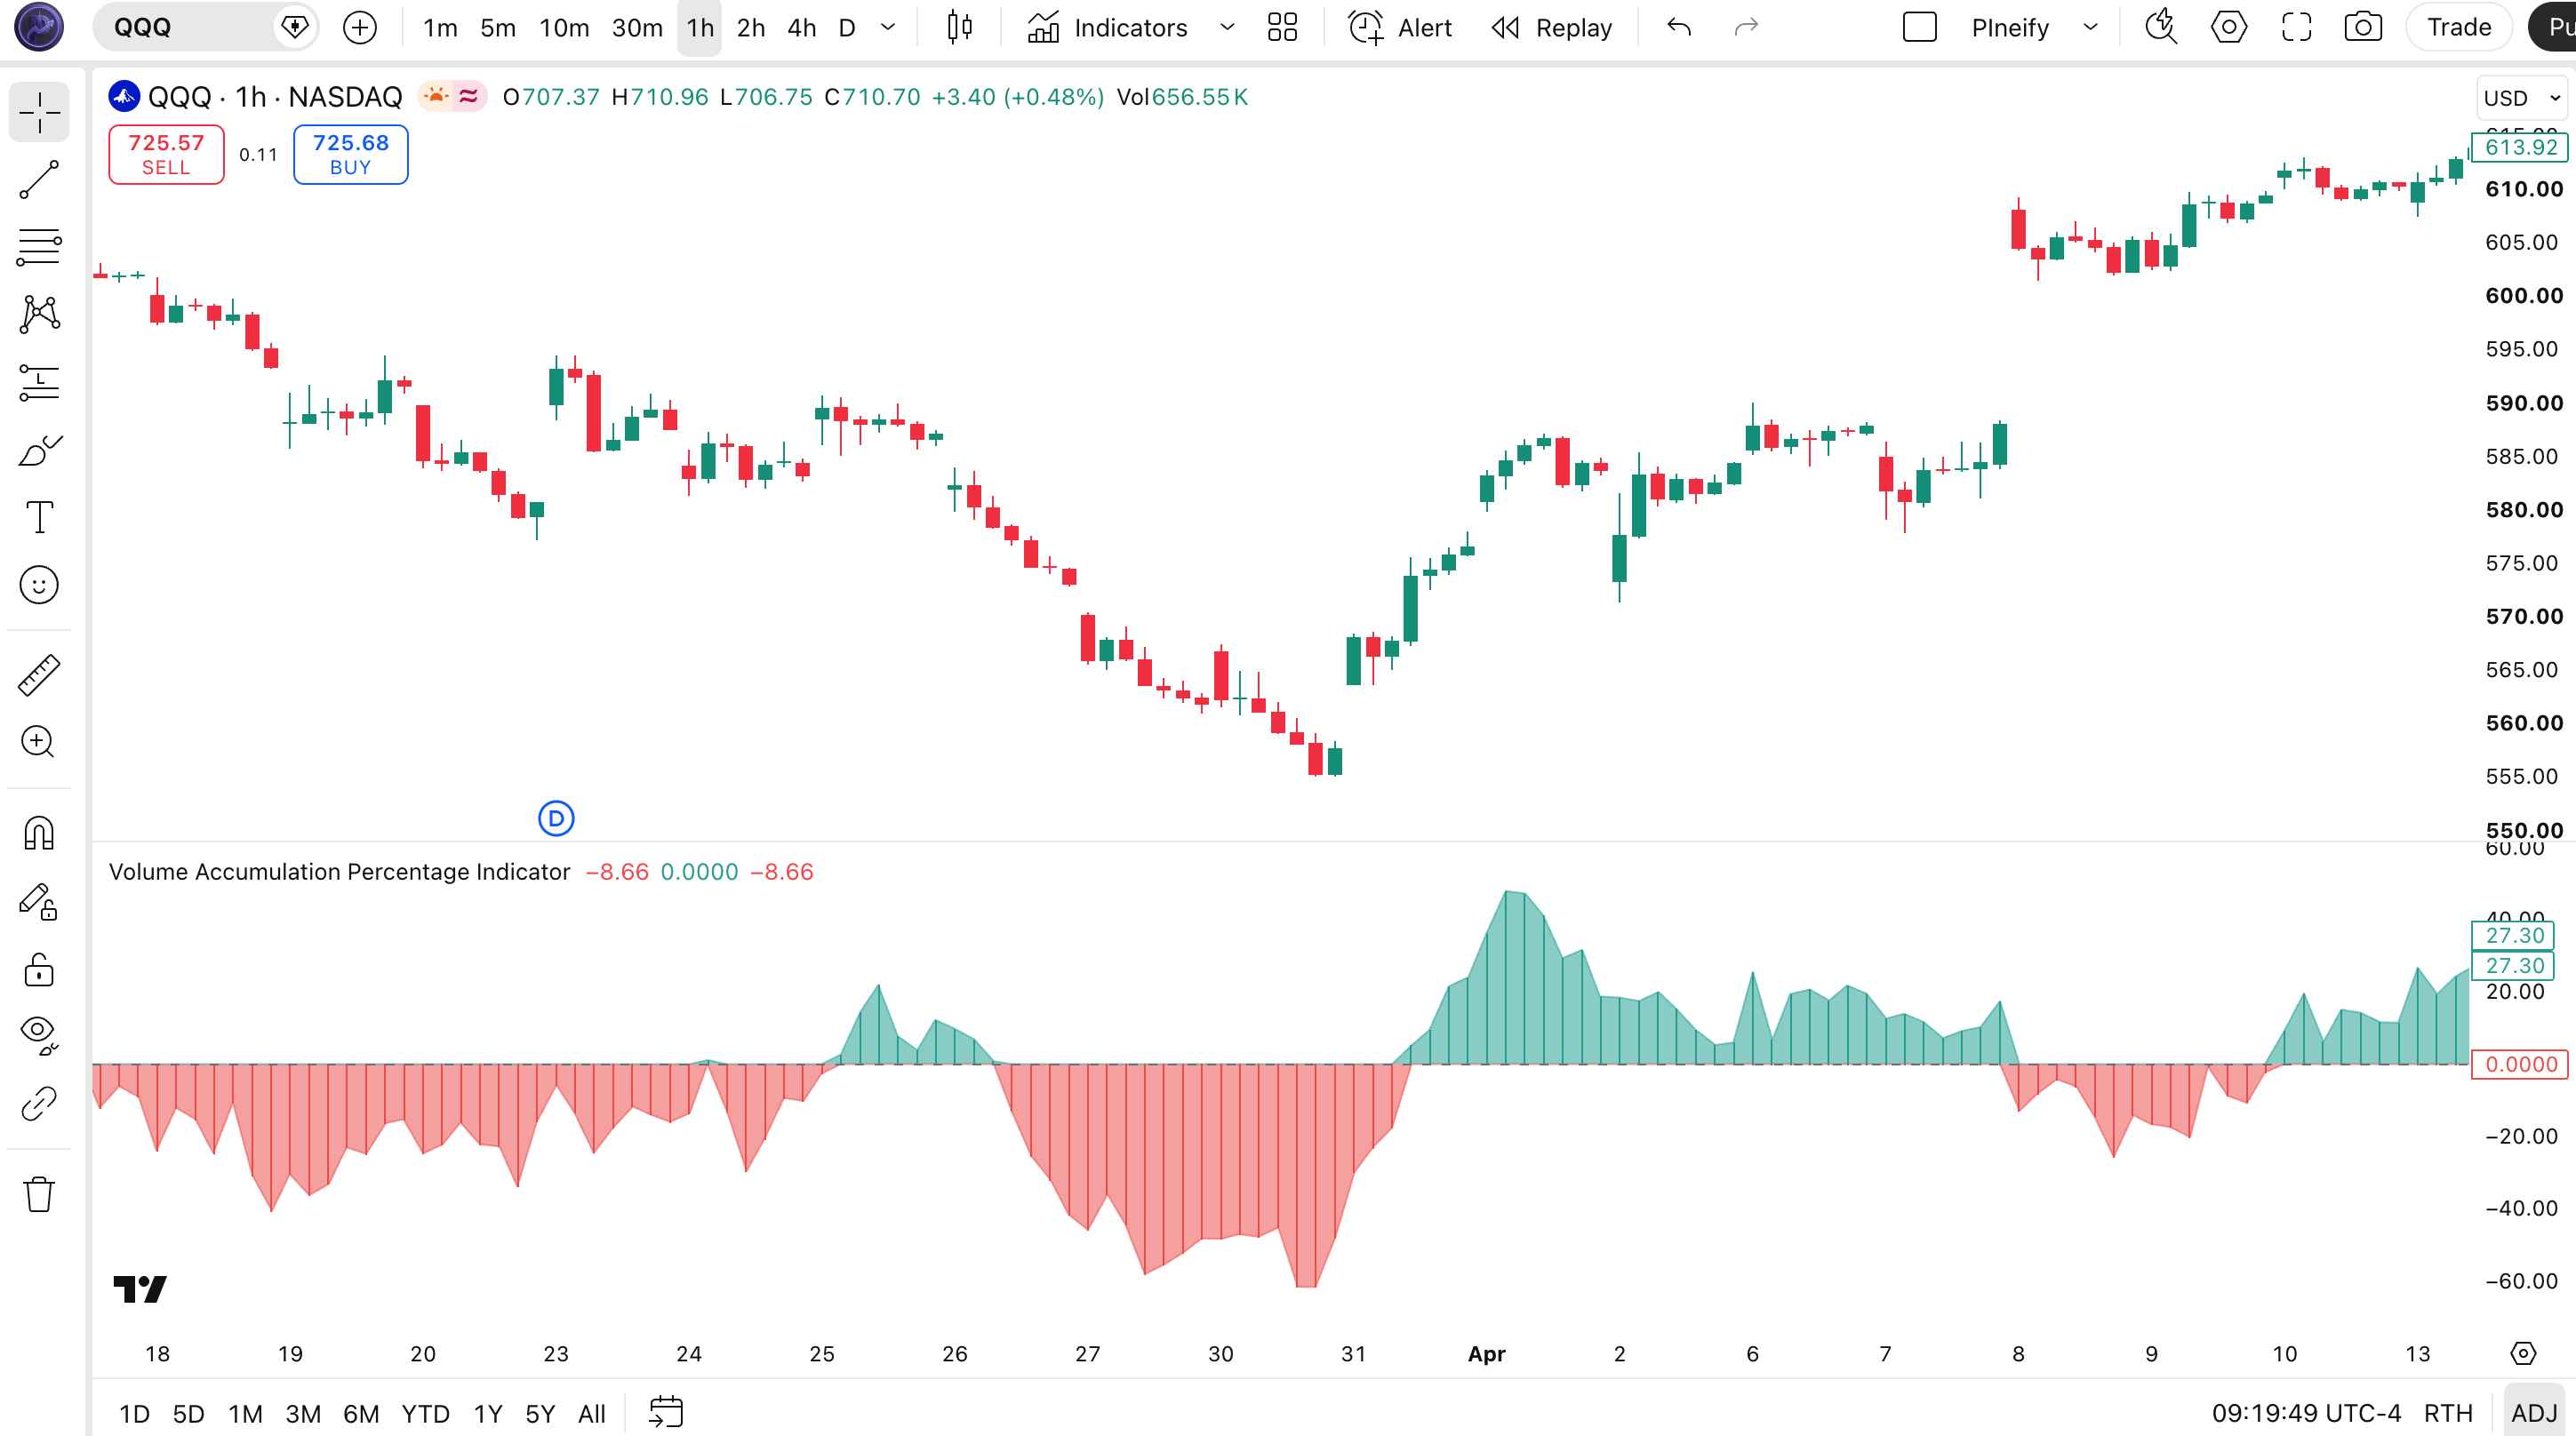Expand the timeframe interval dropdown

(x=888, y=27)
